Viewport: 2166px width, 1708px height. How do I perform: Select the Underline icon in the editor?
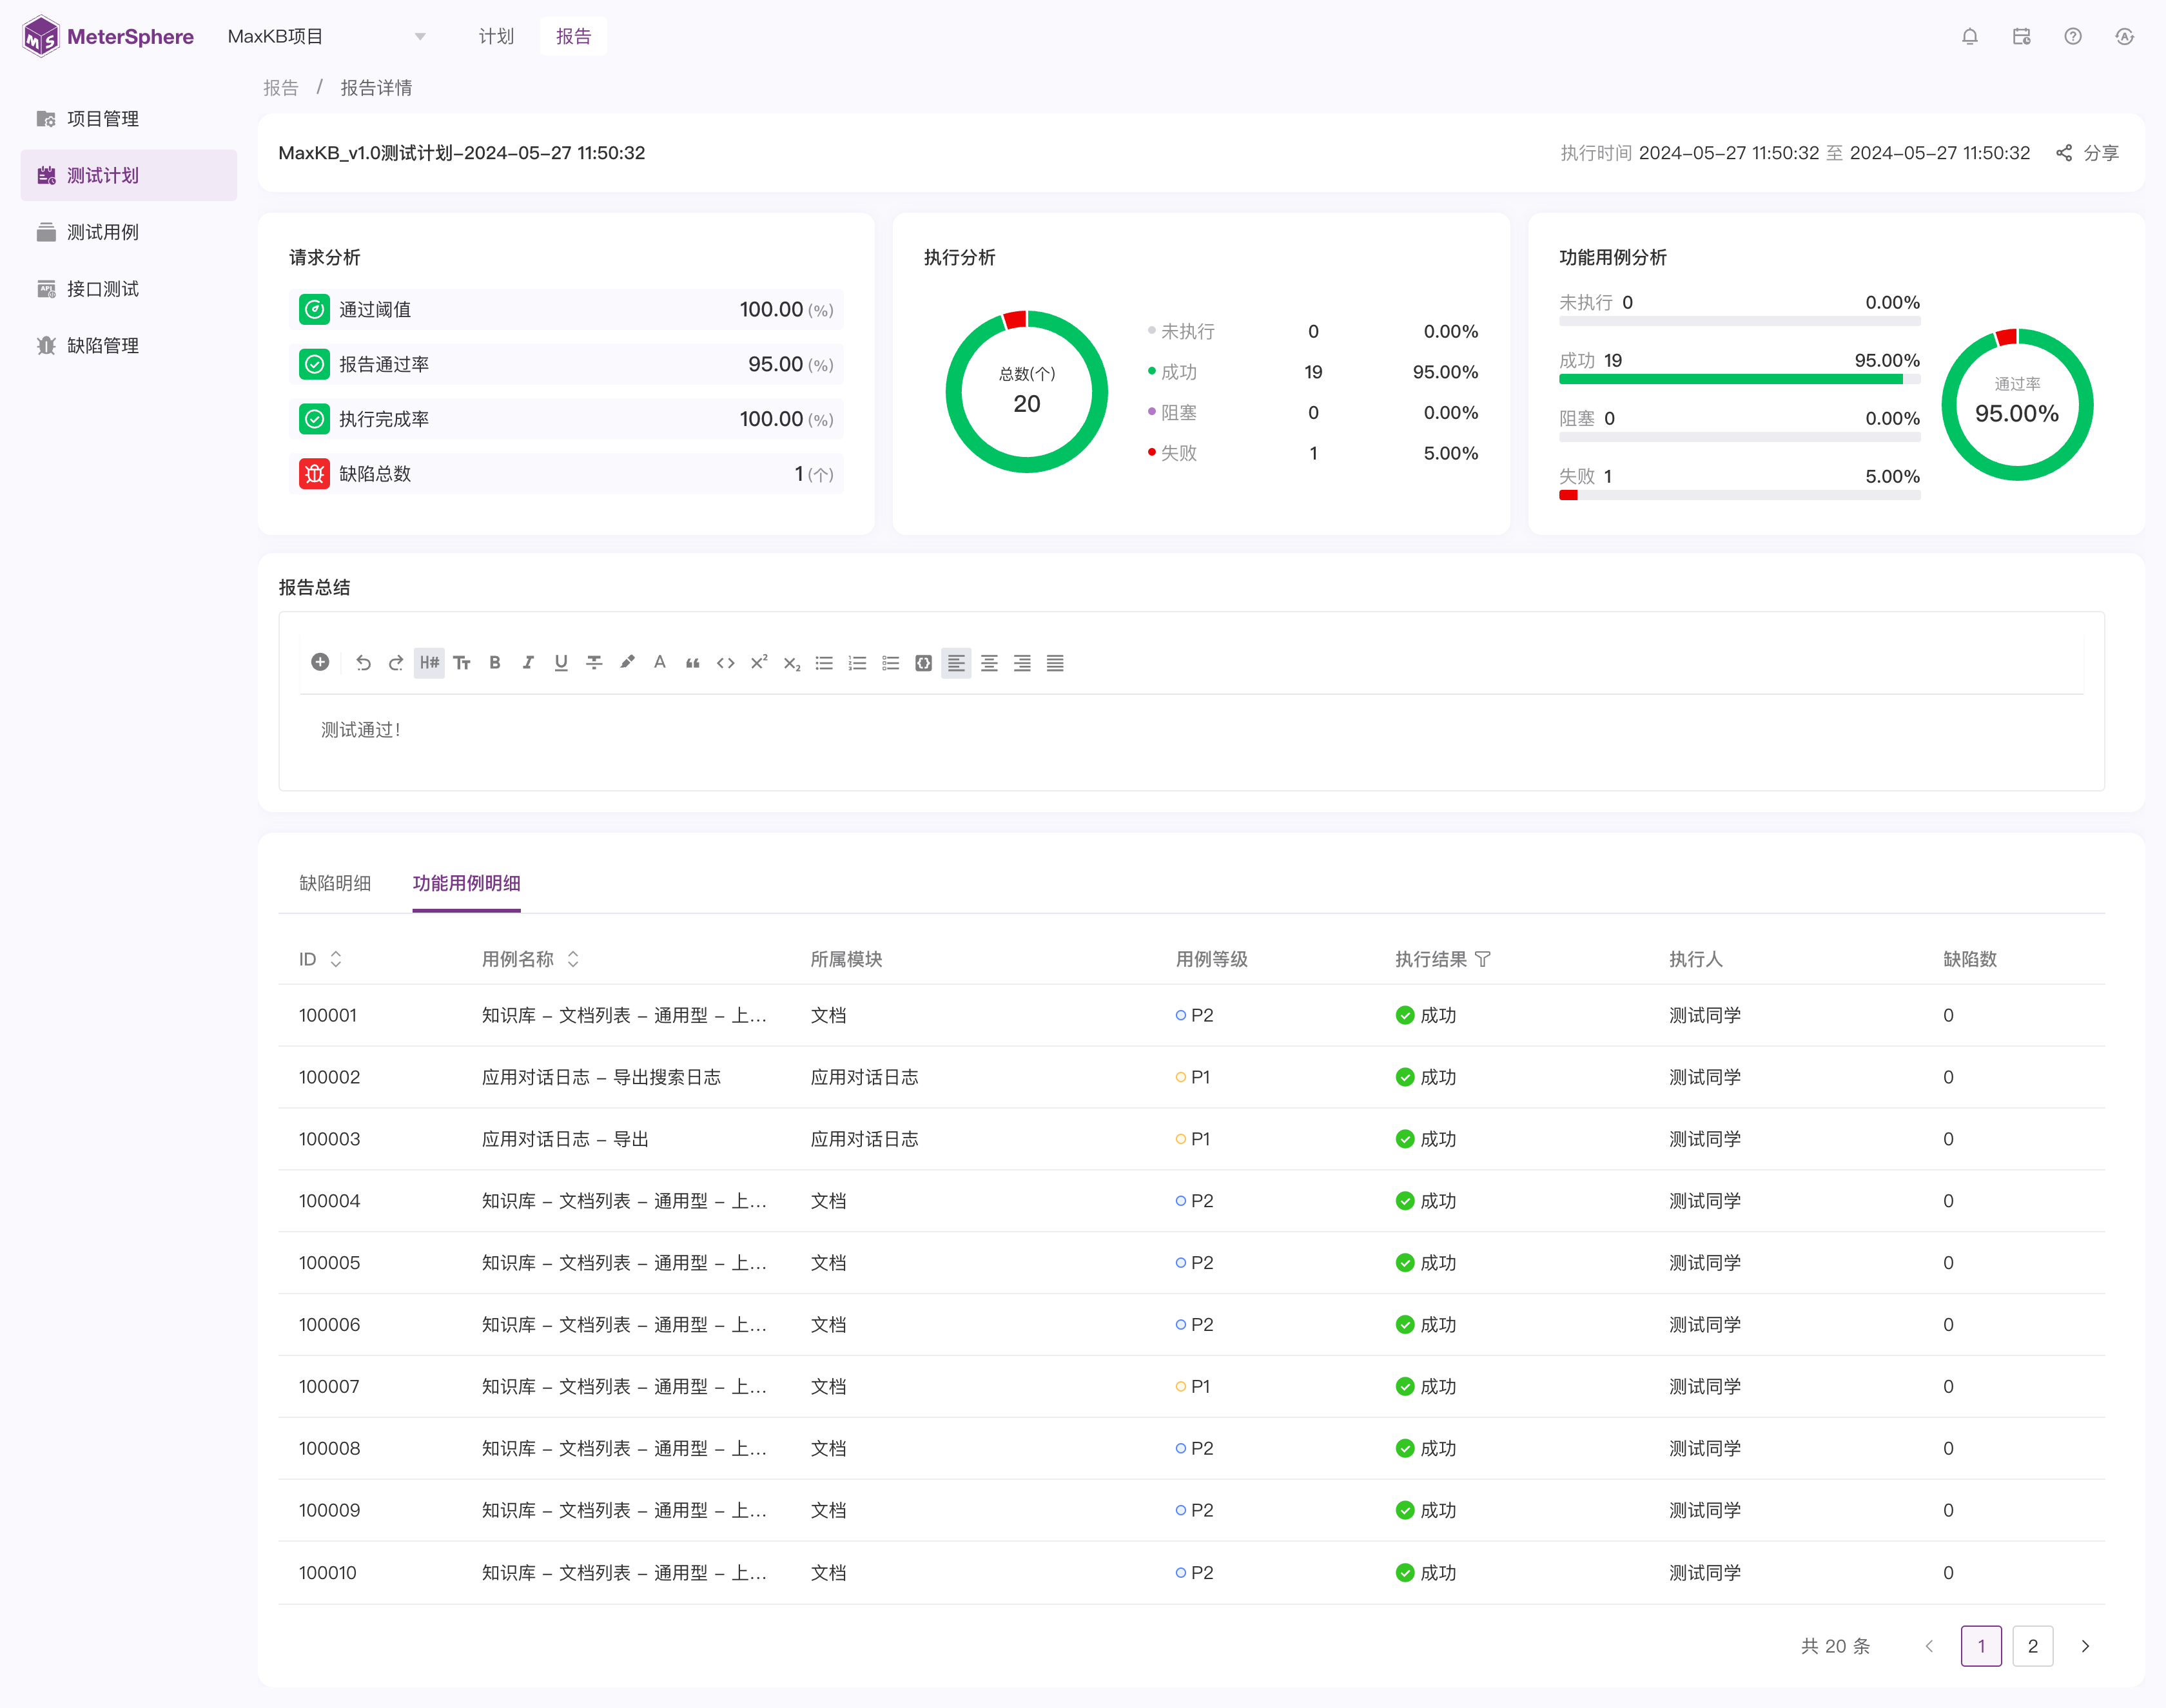pyautogui.click(x=561, y=662)
